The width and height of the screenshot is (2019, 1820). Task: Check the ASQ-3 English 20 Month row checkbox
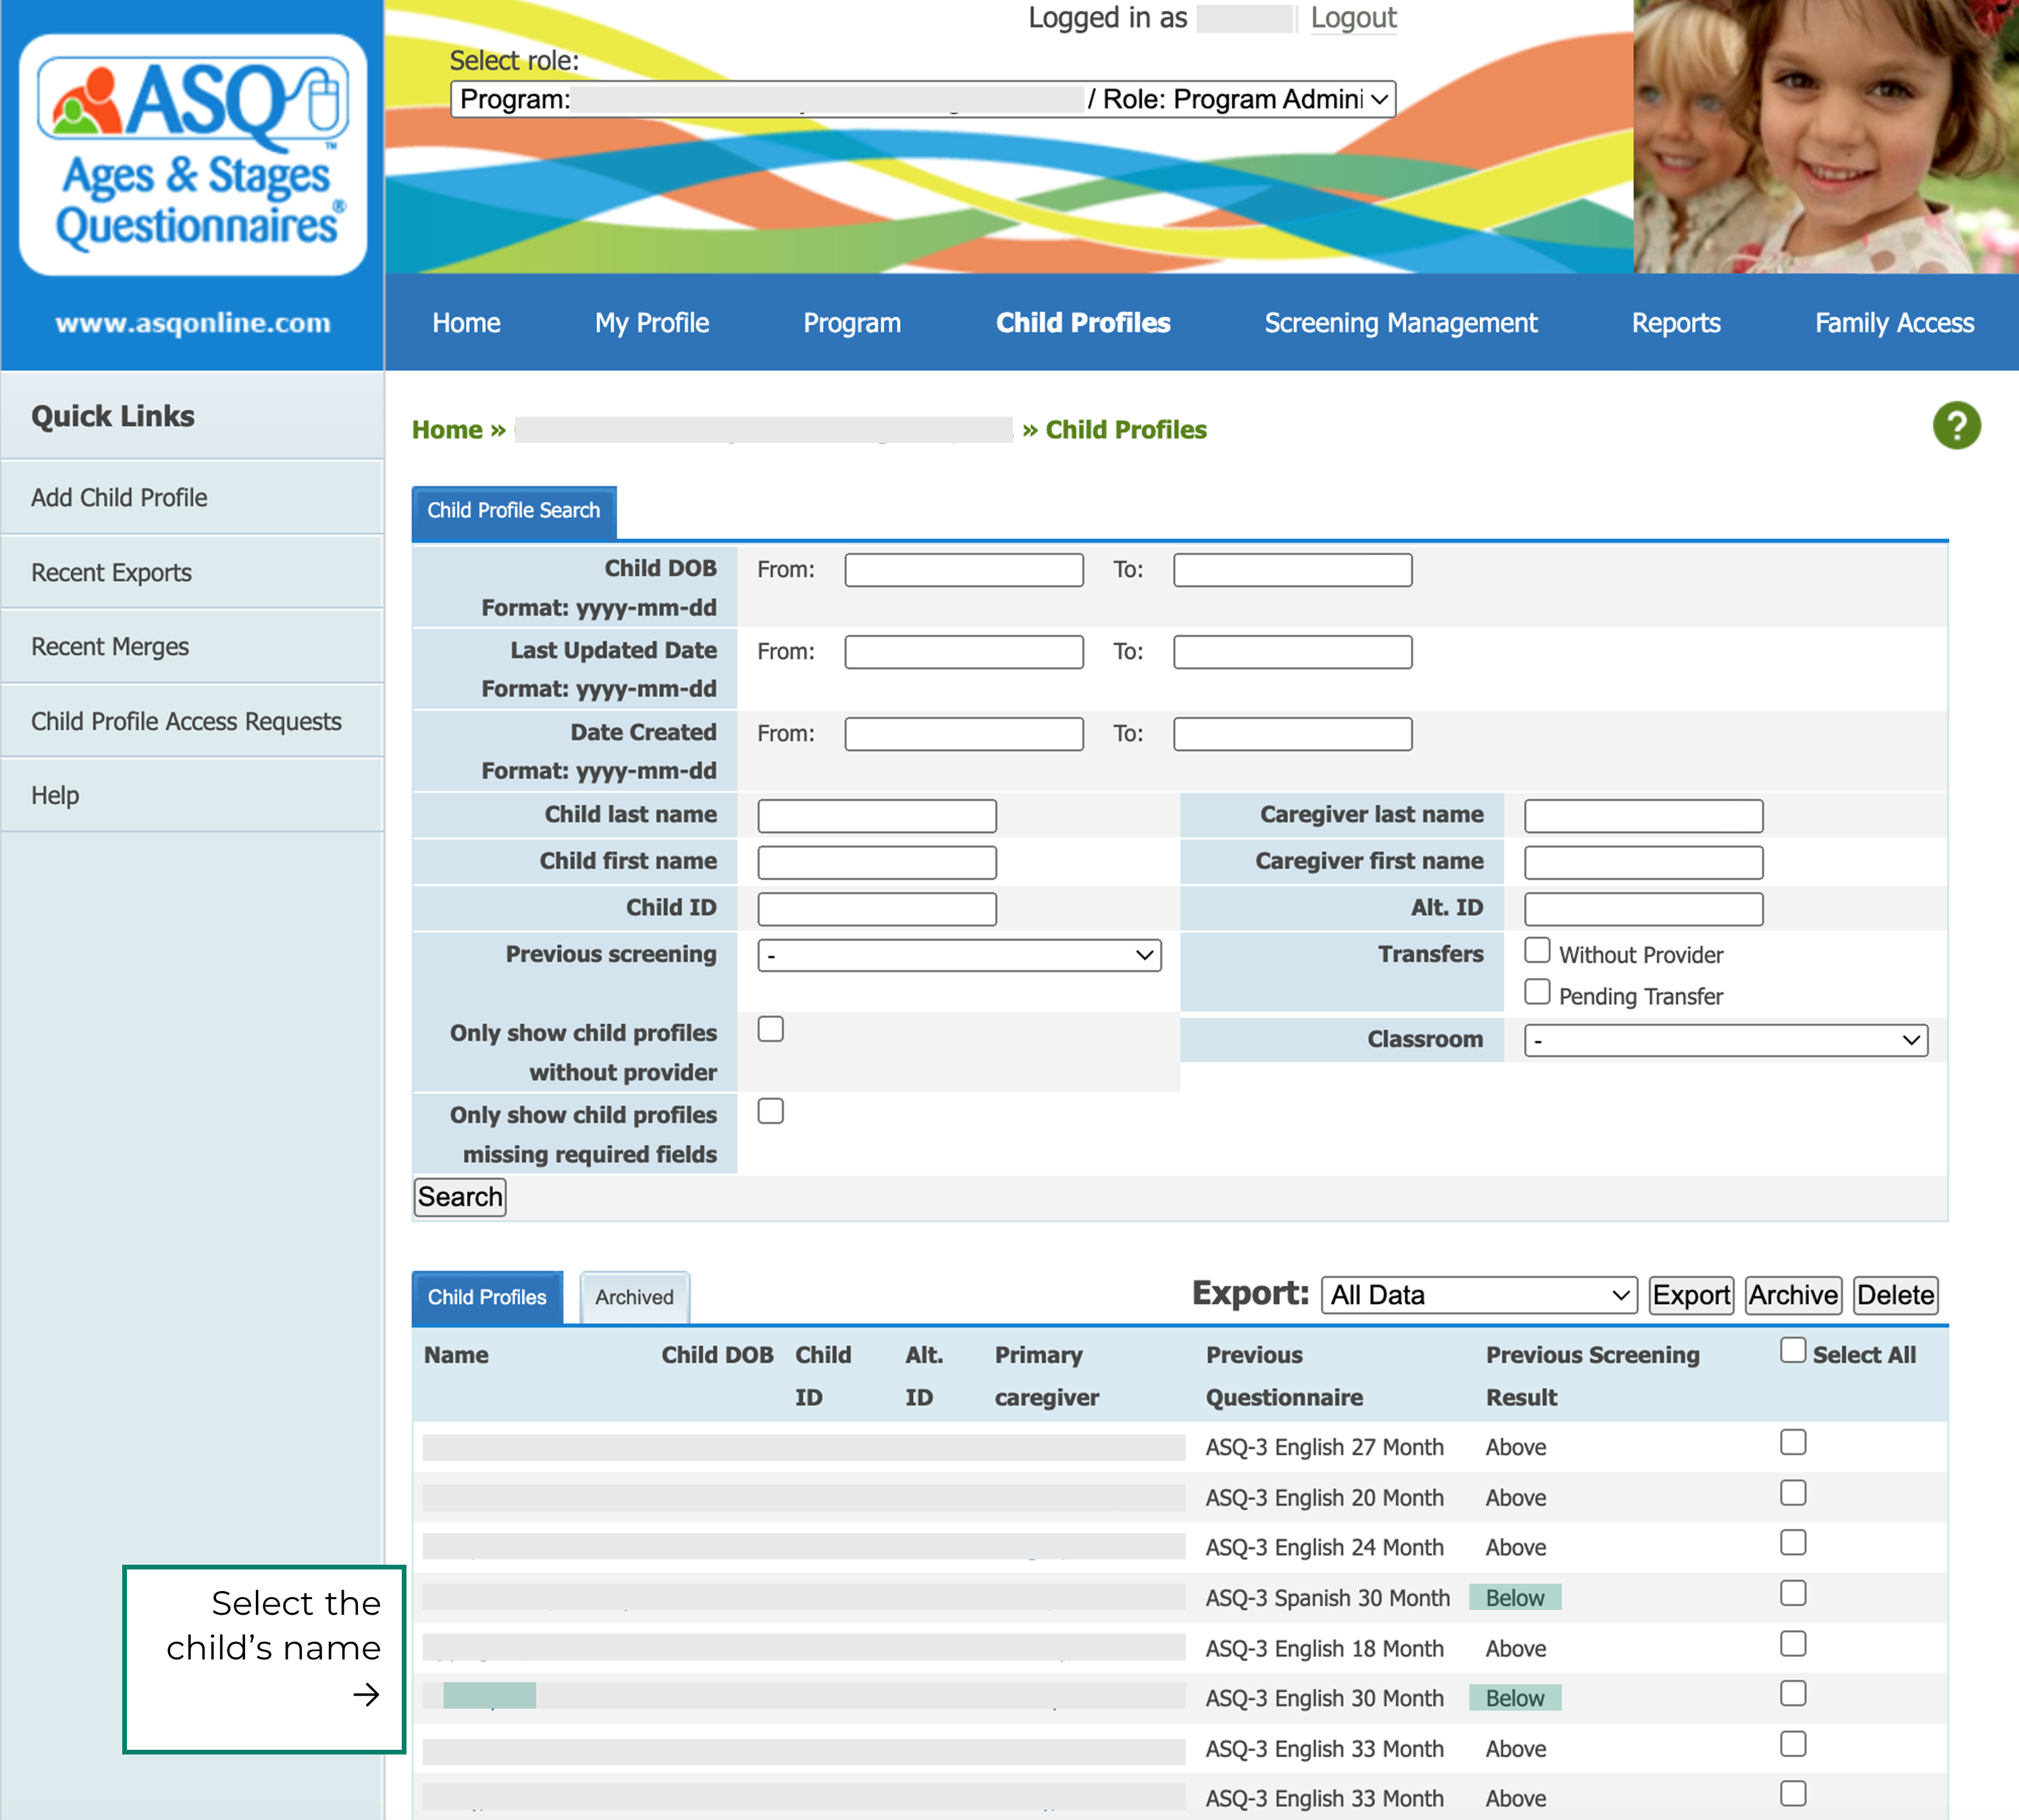[1792, 1493]
